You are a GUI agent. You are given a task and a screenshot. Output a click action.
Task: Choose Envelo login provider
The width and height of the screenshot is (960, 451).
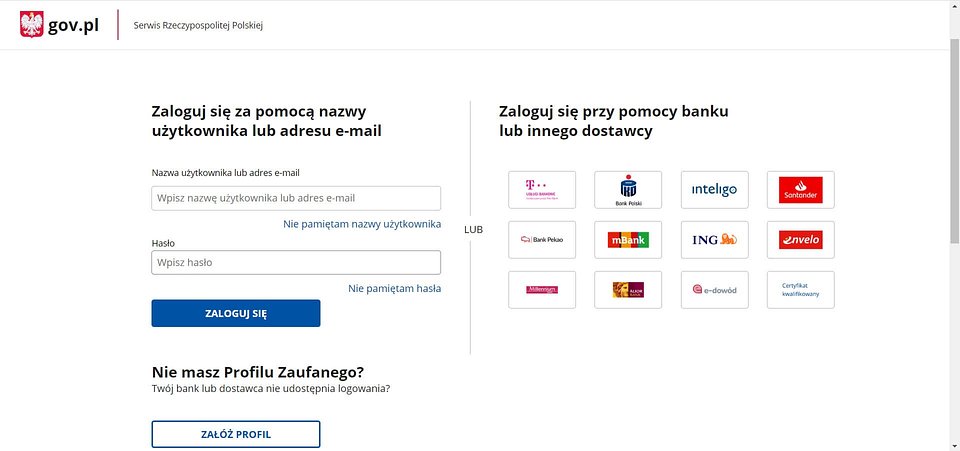coord(801,240)
